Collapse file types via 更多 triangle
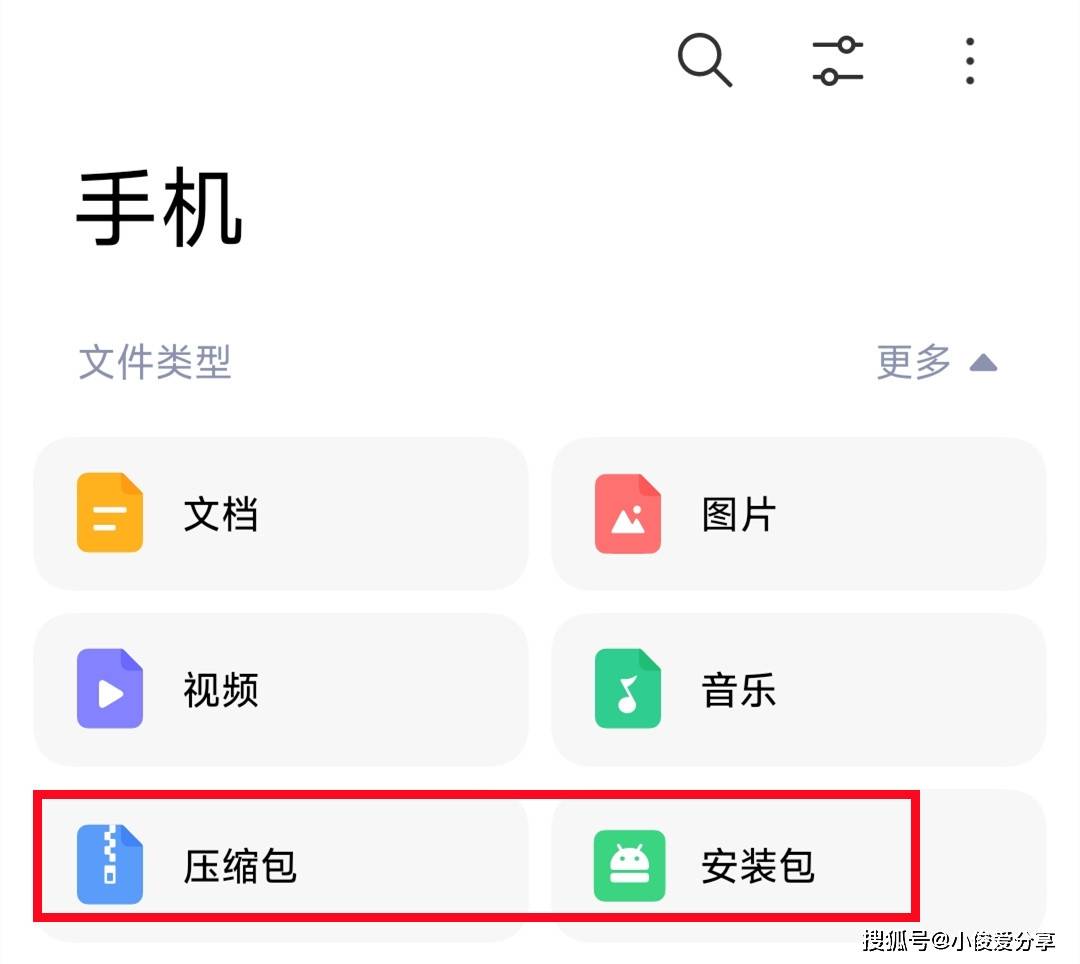Image resolution: width=1080 pixels, height=964 pixels. click(x=983, y=362)
